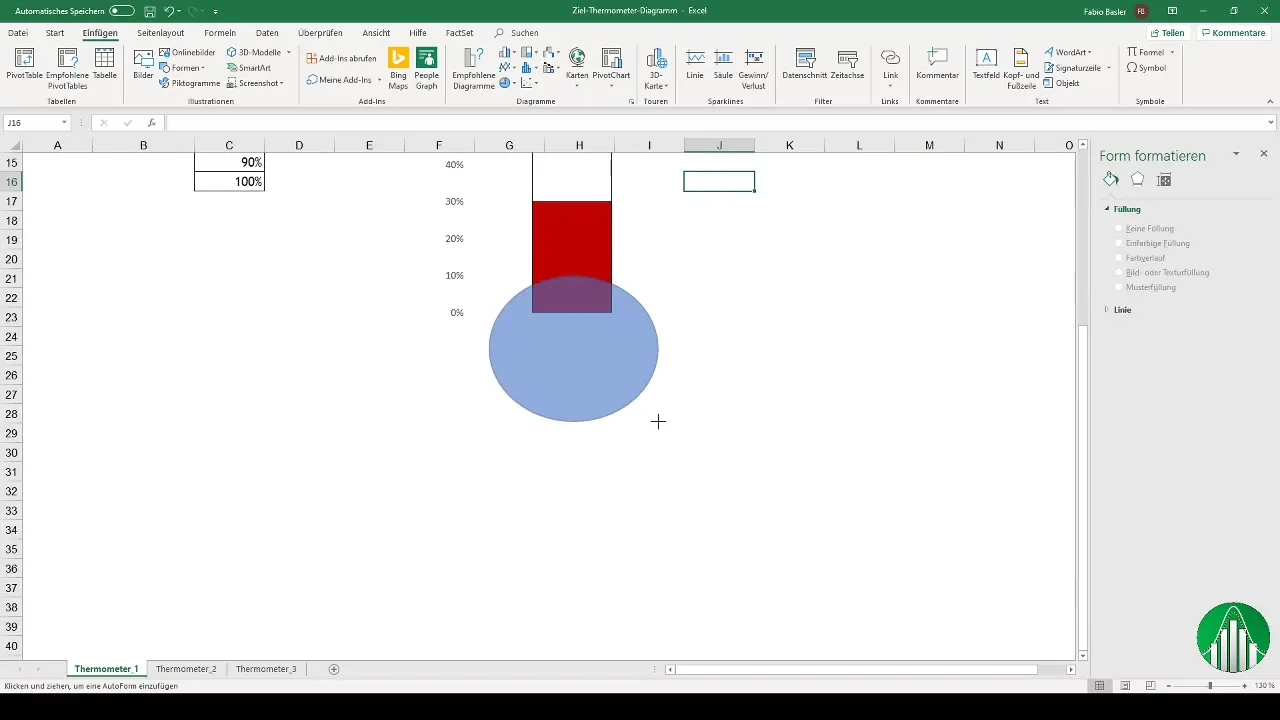Insert a Datenschnitt filter

pyautogui.click(x=803, y=64)
